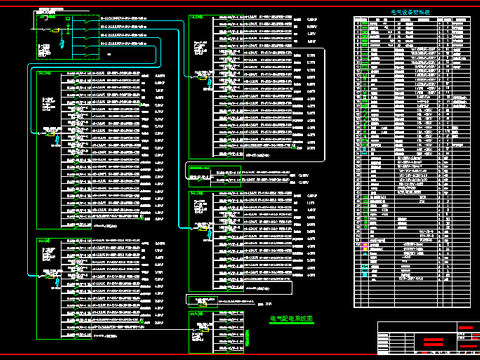Click the magenta symbol in legend table
This screenshot has height=360, width=480.
pos(365,247)
